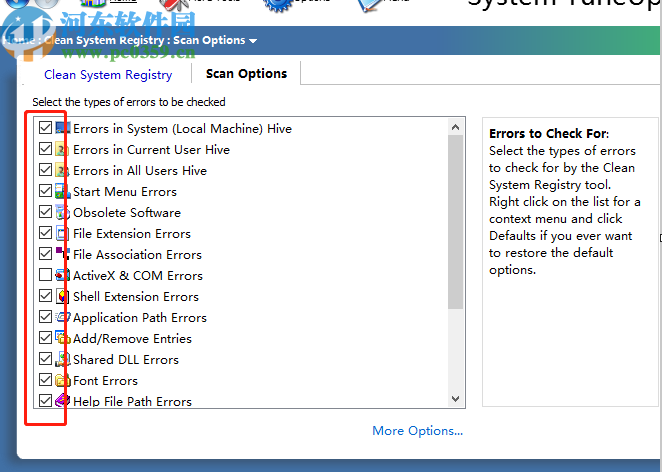Open the More Options... link
The image size is (662, 472).
point(418,431)
